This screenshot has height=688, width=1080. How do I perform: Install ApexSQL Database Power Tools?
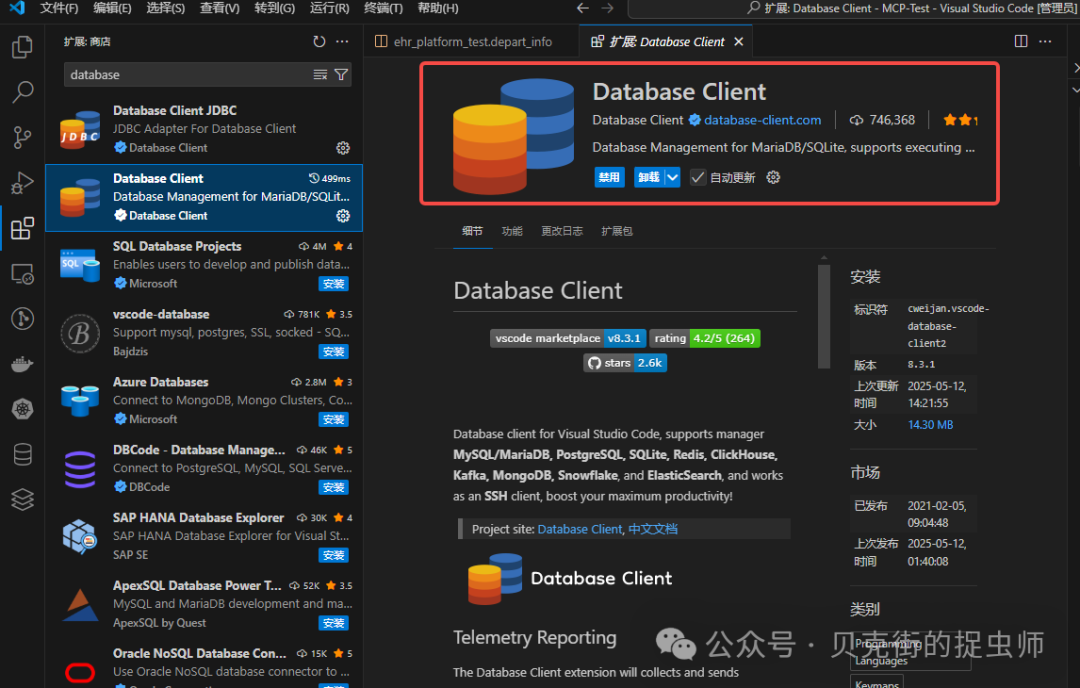[333, 623]
